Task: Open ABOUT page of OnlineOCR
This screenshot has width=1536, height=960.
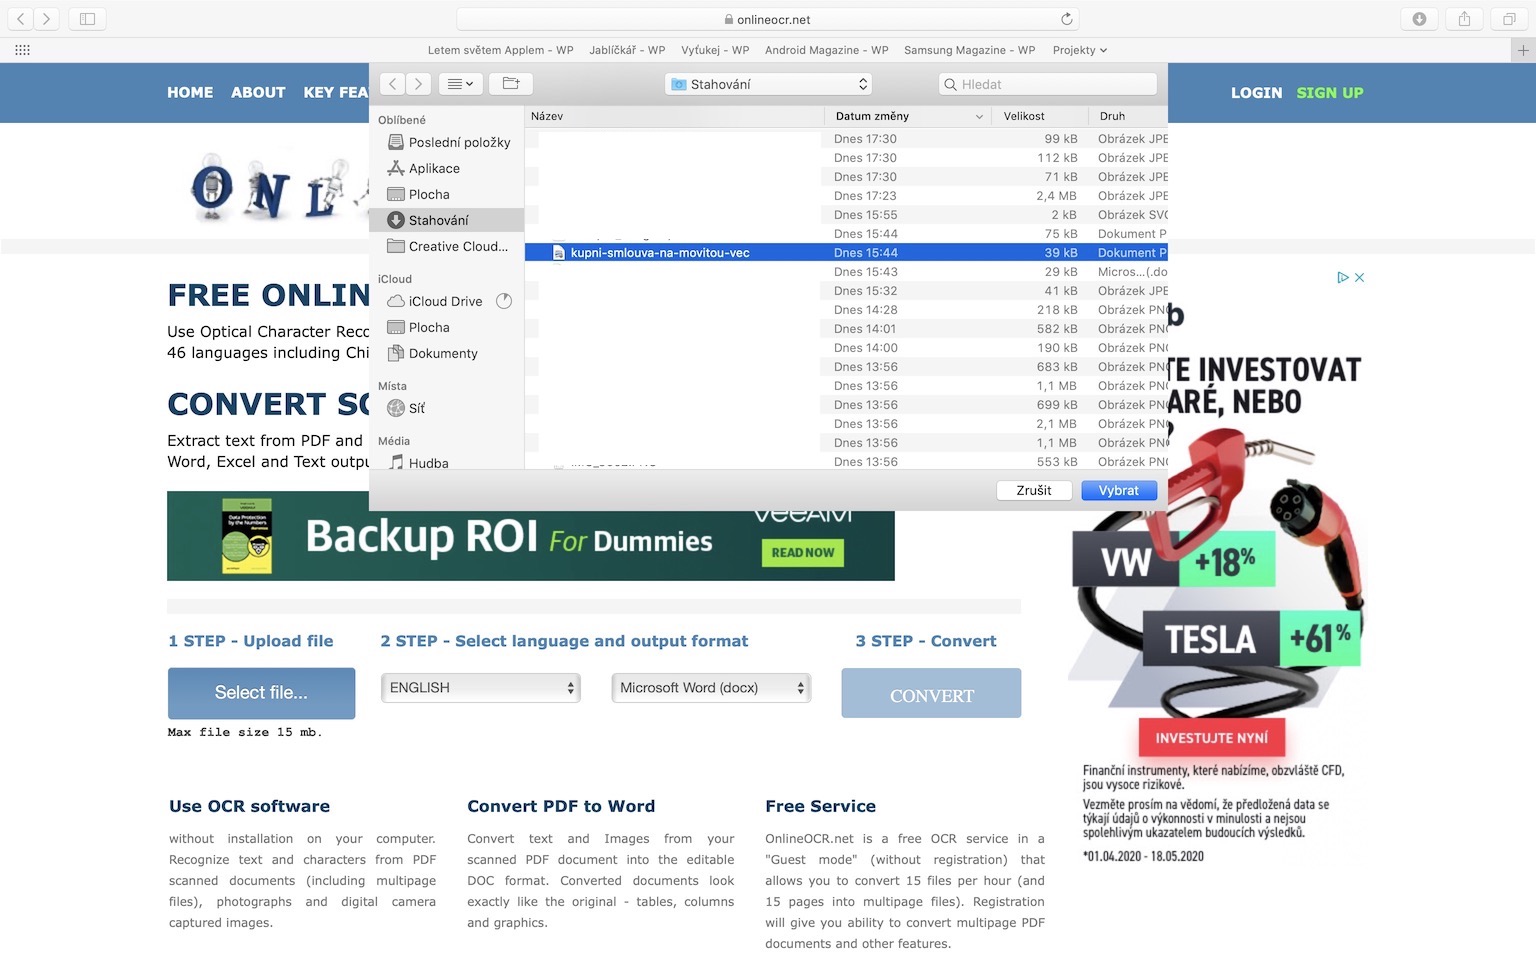Action: click(258, 92)
